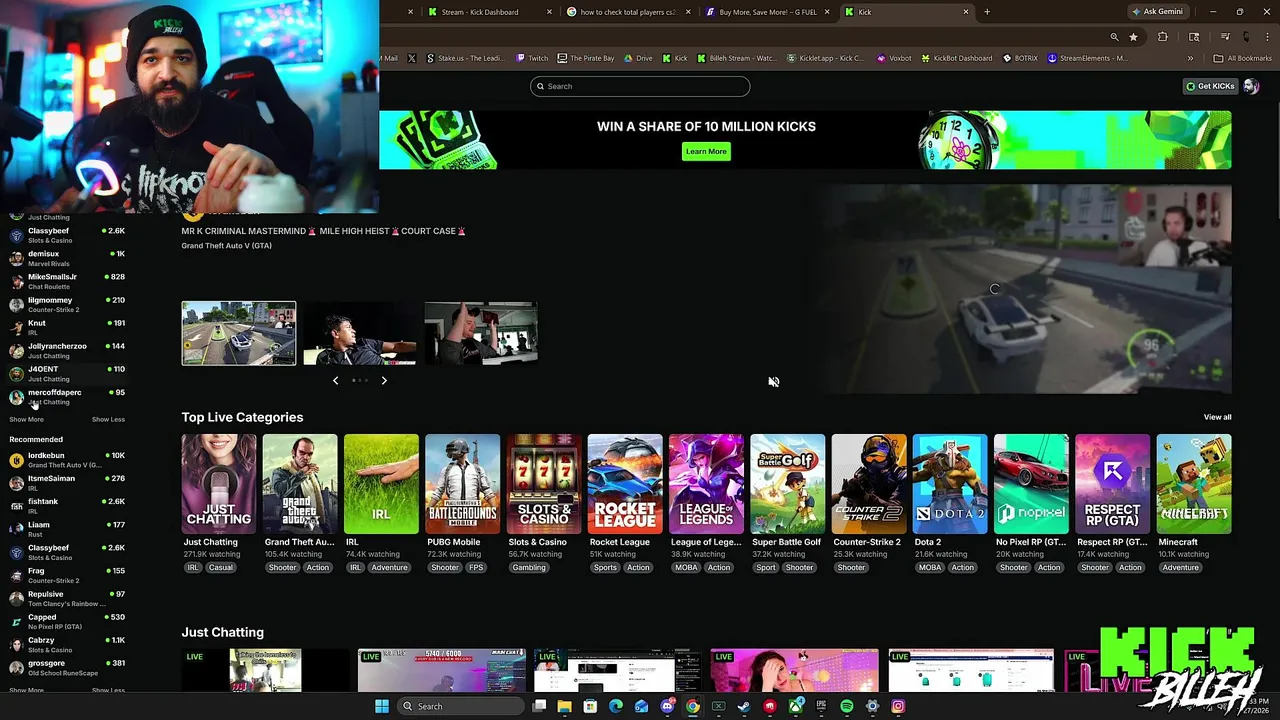
Task: Open the All Bookmarks folder
Action: pyautogui.click(x=1243, y=58)
